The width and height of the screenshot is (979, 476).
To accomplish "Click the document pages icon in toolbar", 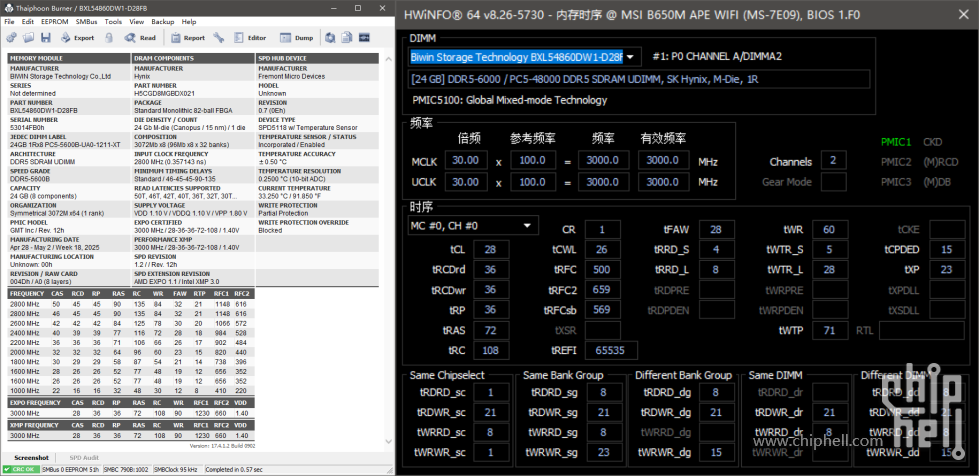I will pyautogui.click(x=347, y=37).
